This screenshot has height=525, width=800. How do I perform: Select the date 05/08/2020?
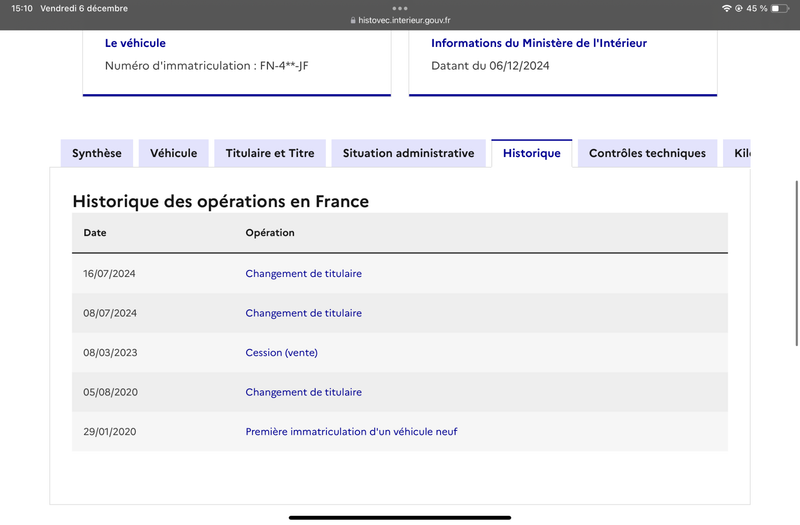tap(110, 392)
